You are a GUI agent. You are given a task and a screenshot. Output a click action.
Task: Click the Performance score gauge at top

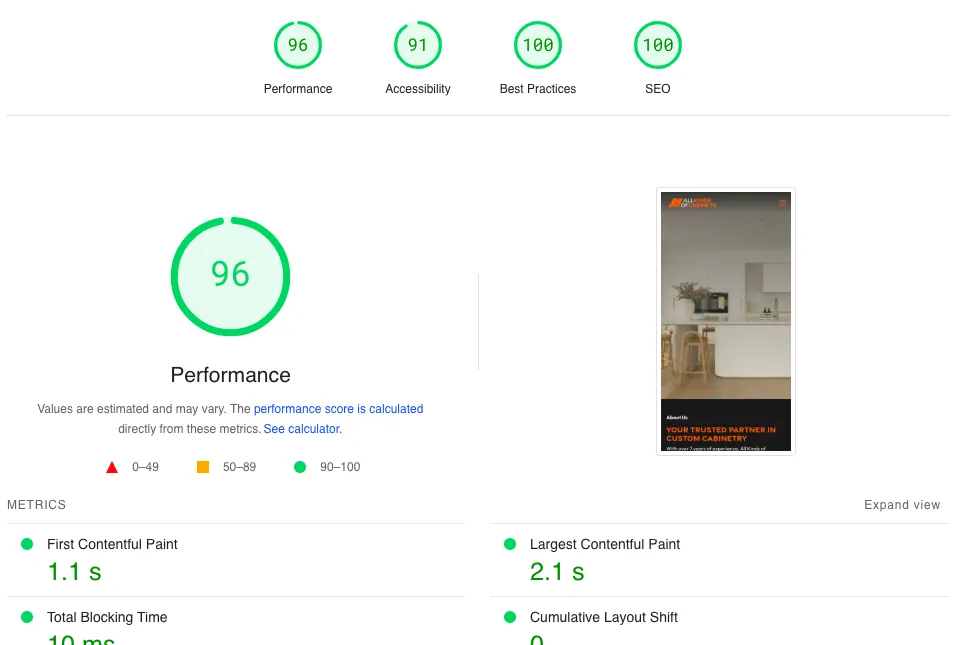click(x=298, y=45)
